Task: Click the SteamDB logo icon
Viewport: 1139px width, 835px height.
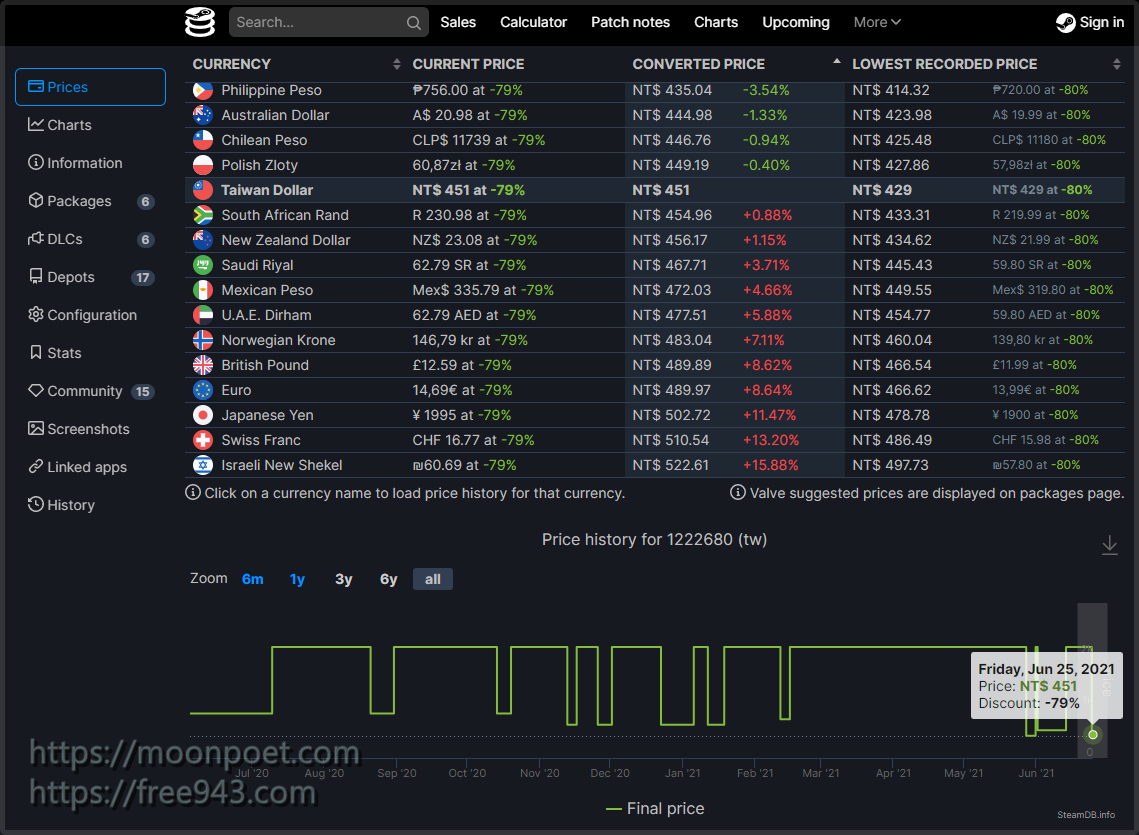Action: [x=200, y=22]
